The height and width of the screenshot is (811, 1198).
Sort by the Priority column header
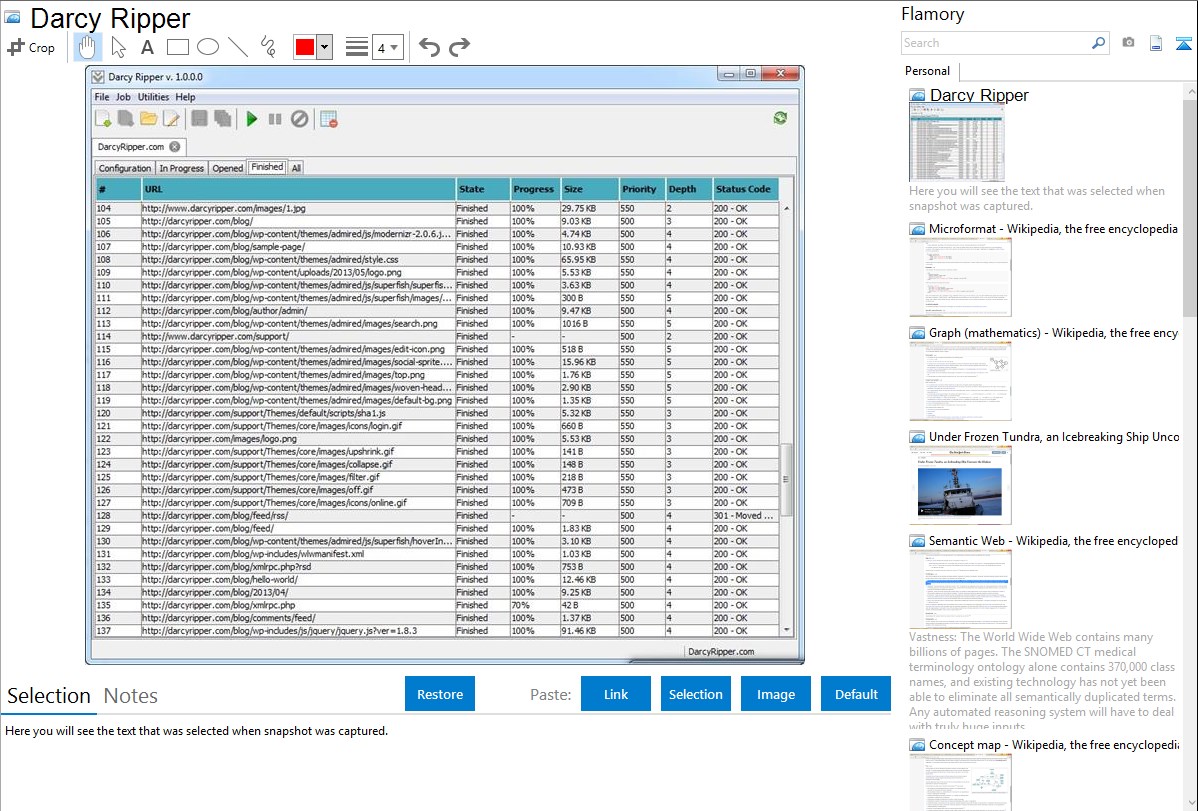pos(641,189)
